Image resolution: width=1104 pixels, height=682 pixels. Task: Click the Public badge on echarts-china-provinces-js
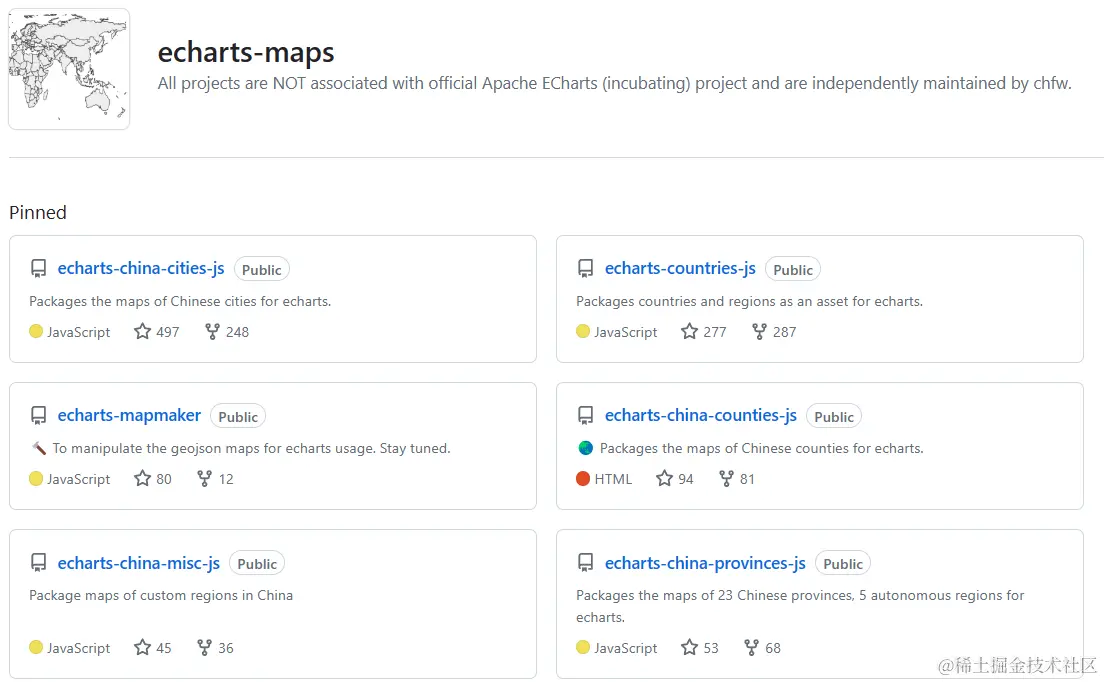point(843,564)
